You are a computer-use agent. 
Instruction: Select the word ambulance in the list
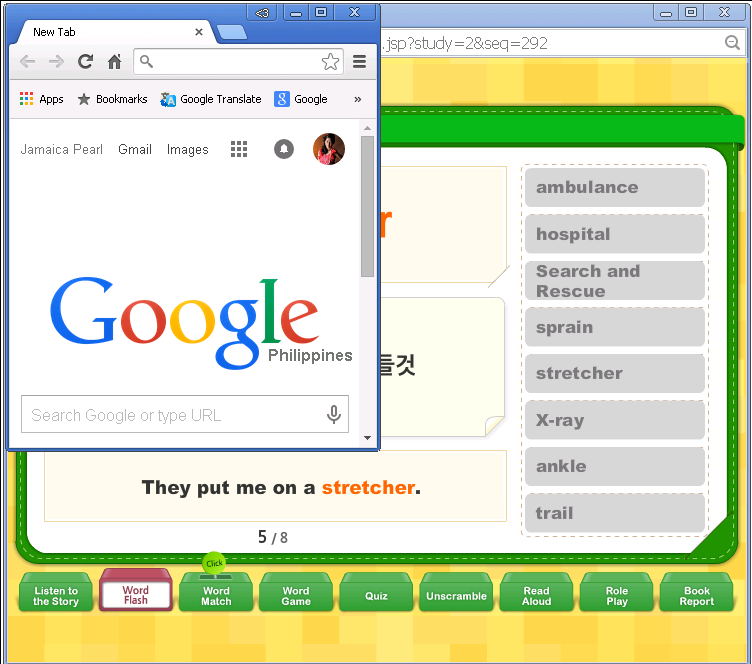coord(615,187)
